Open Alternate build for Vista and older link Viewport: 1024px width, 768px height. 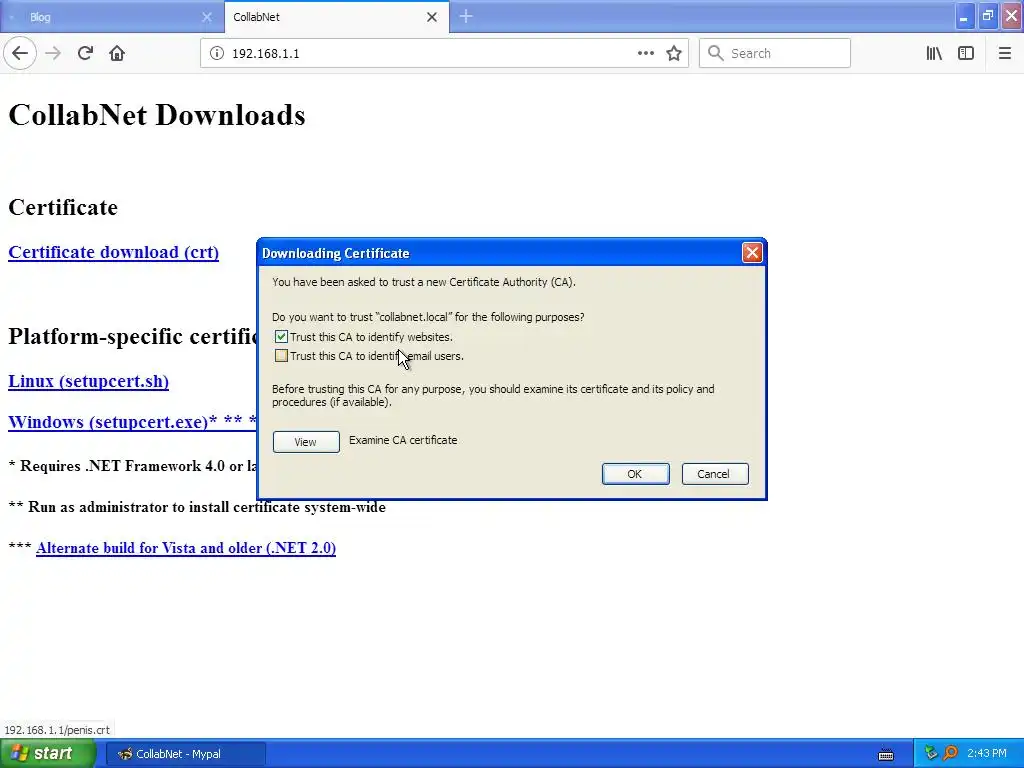pos(186,548)
